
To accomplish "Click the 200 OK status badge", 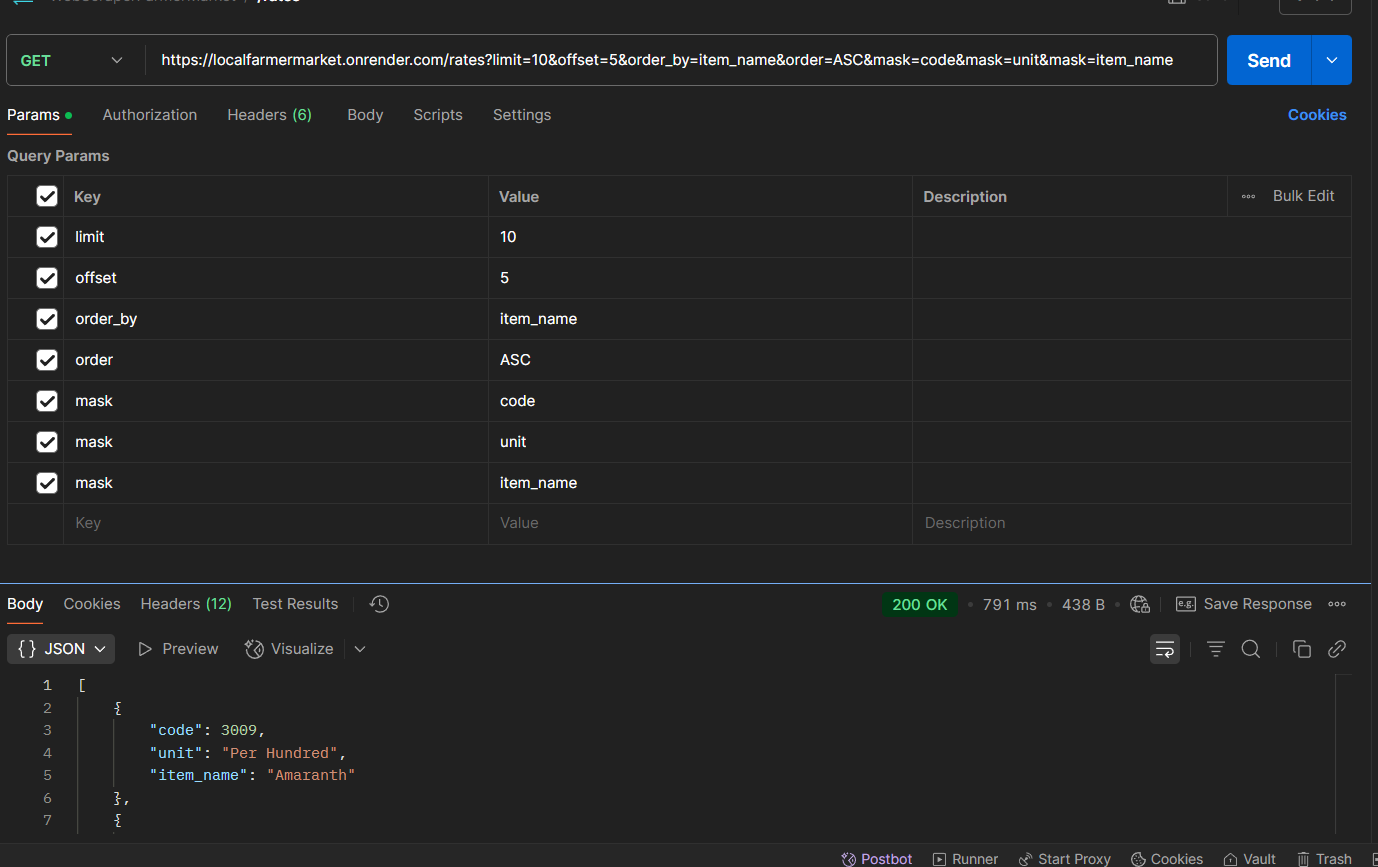I will coord(920,604).
